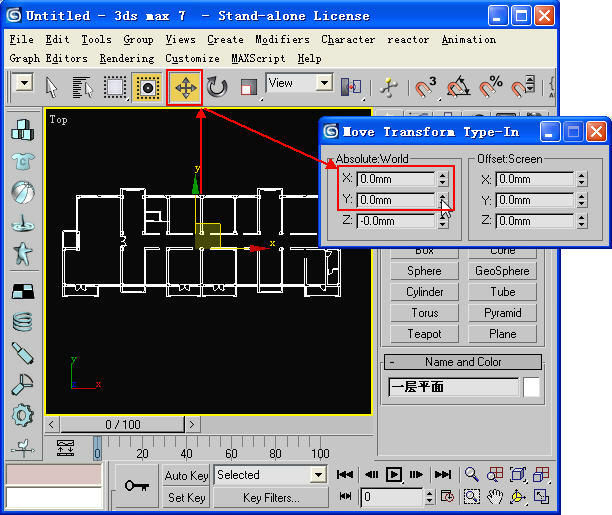This screenshot has height=515, width=612.
Task: Open Key Filters dialog
Action: pyautogui.click(x=270, y=498)
